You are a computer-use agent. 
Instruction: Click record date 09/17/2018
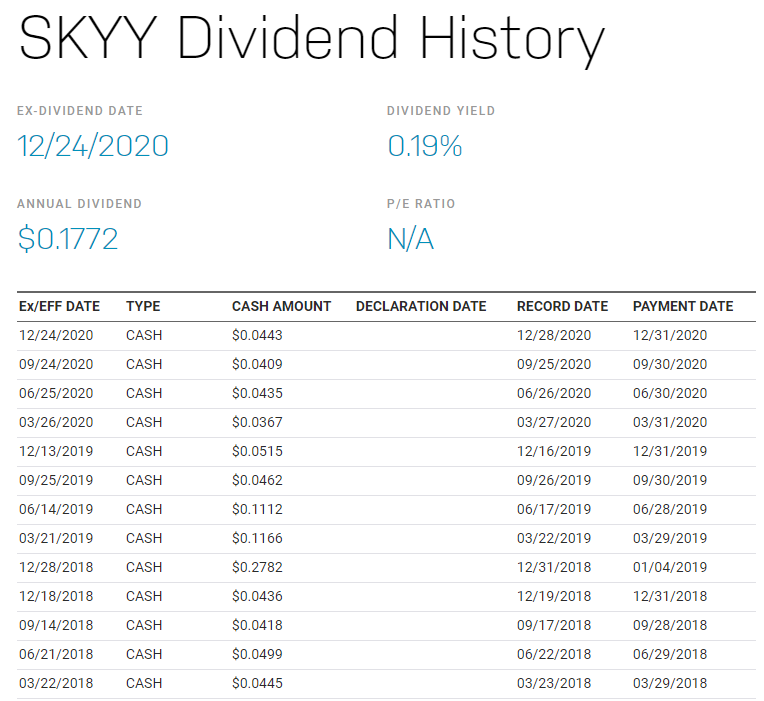554,625
